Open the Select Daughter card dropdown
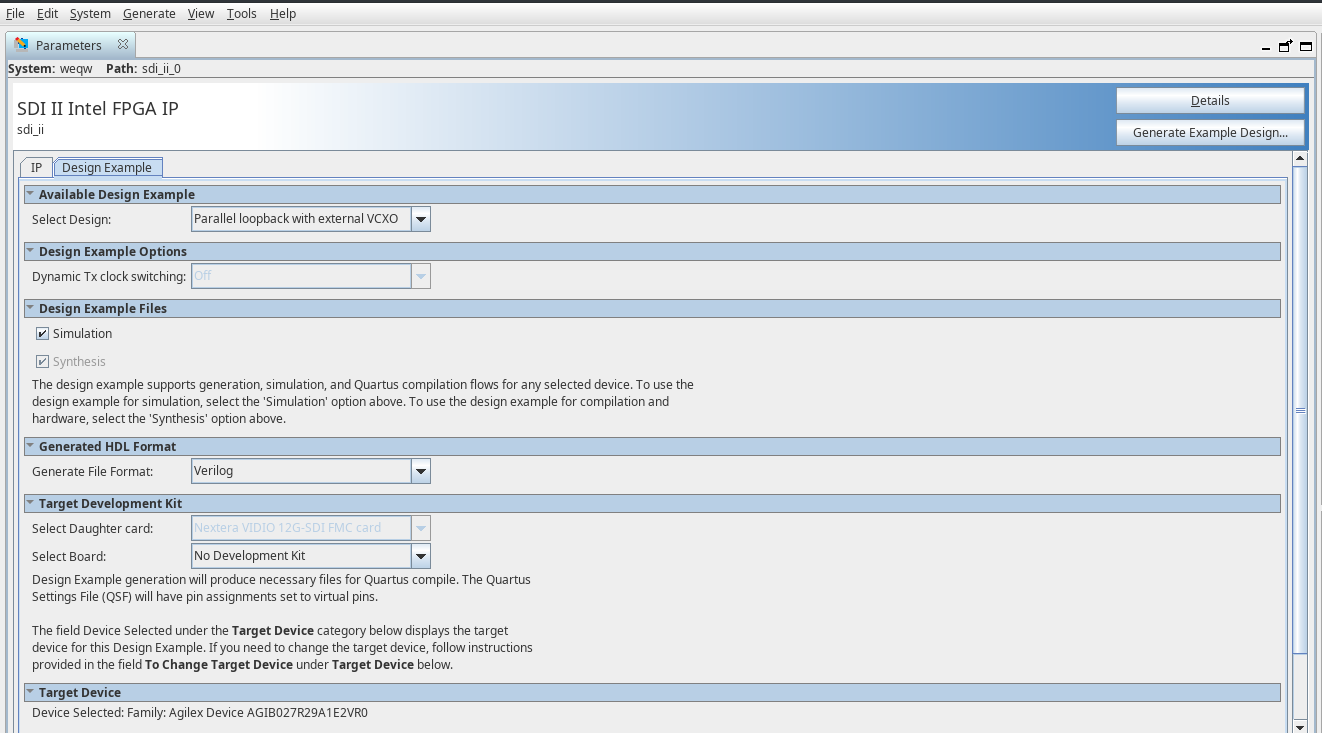Image resolution: width=1322 pixels, height=733 pixels. 421,528
